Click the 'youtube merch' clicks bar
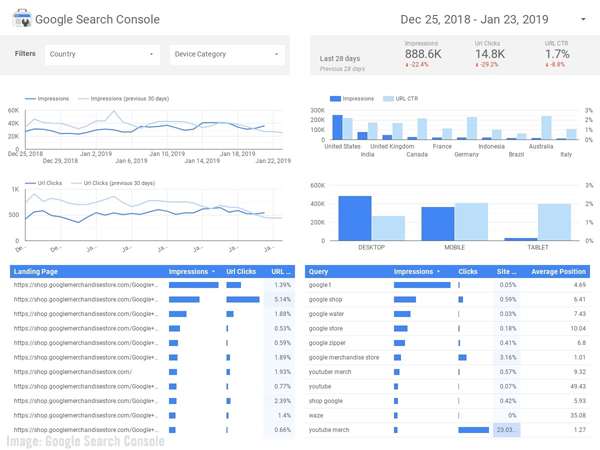Viewport: 600px width, 450px height. 473,430
